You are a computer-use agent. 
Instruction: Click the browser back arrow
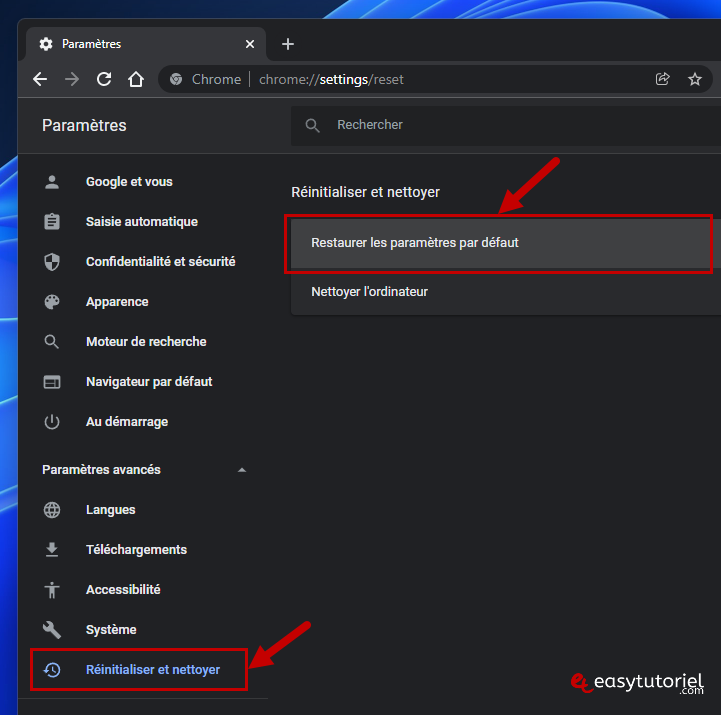click(x=40, y=79)
